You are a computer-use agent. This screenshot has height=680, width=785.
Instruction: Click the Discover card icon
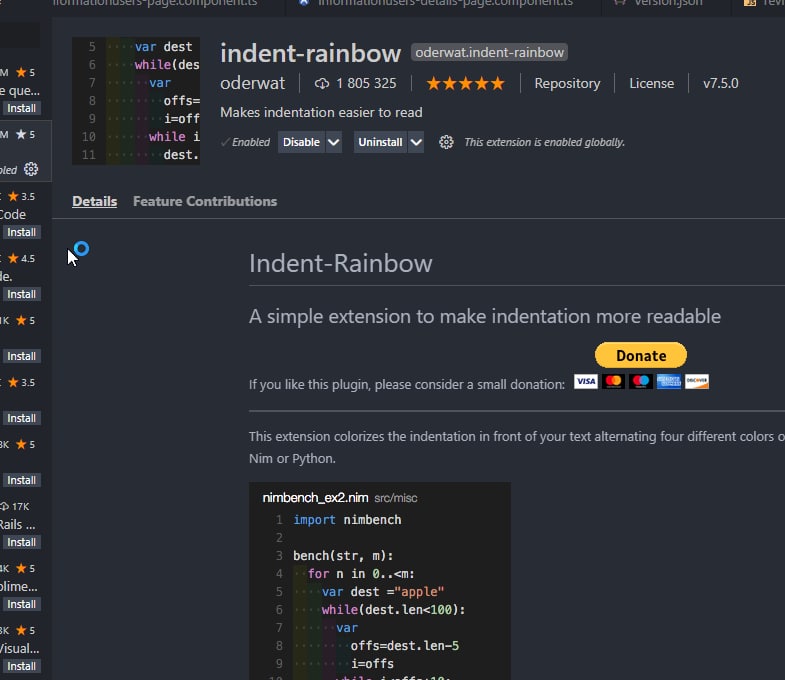697,382
